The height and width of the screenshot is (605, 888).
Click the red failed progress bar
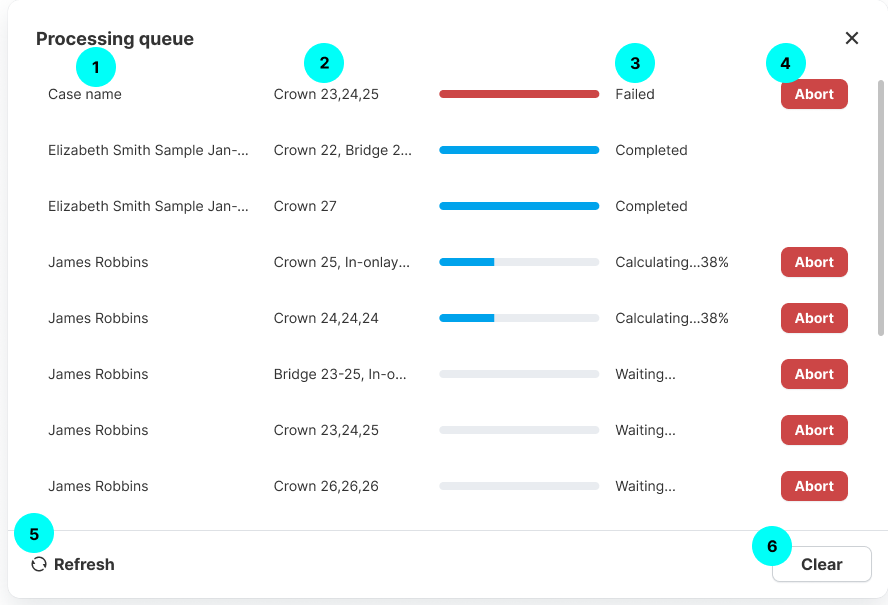point(519,94)
